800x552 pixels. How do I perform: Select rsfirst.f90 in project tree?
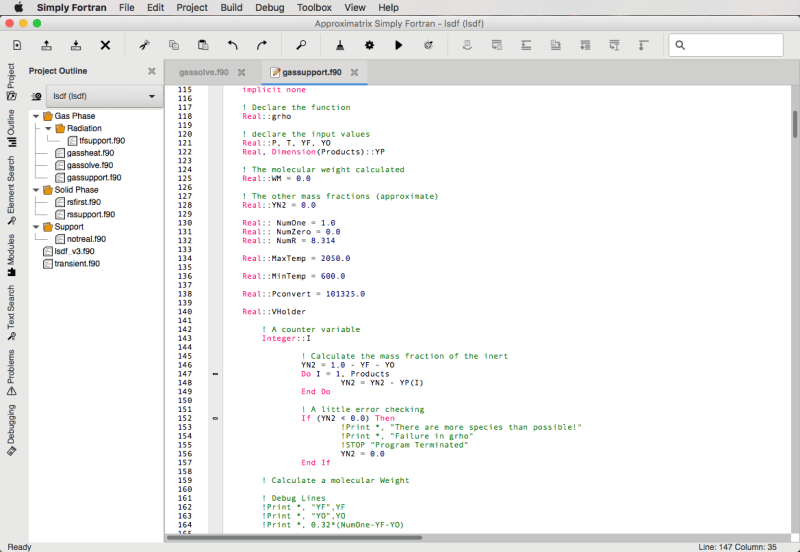click(78, 202)
